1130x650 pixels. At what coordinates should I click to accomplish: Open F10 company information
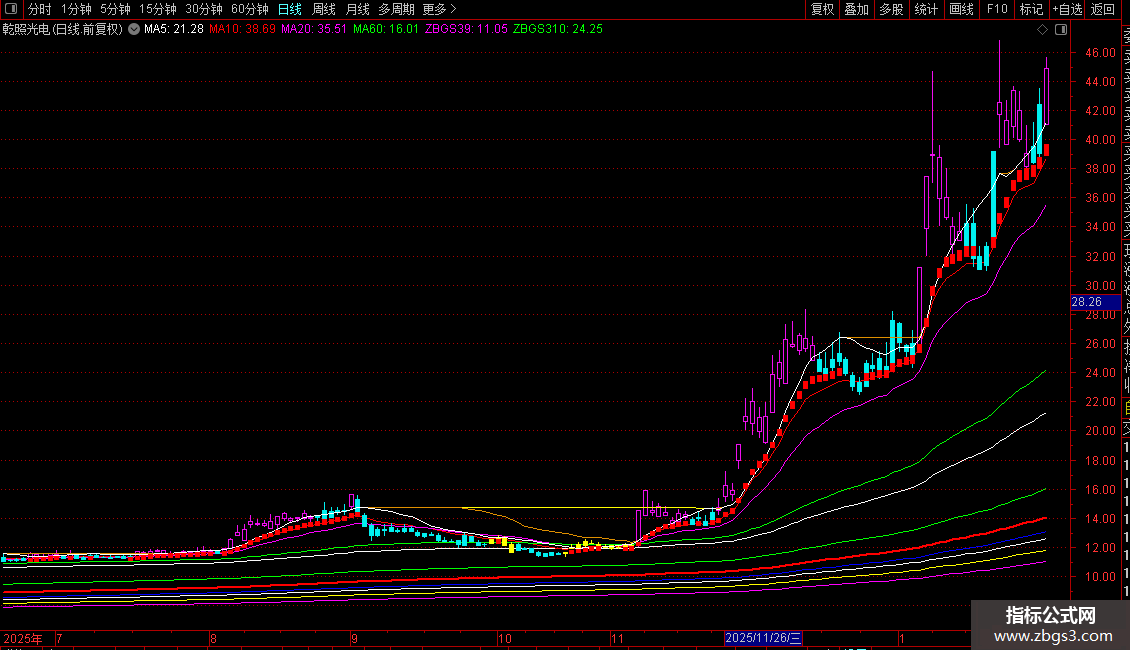point(997,9)
